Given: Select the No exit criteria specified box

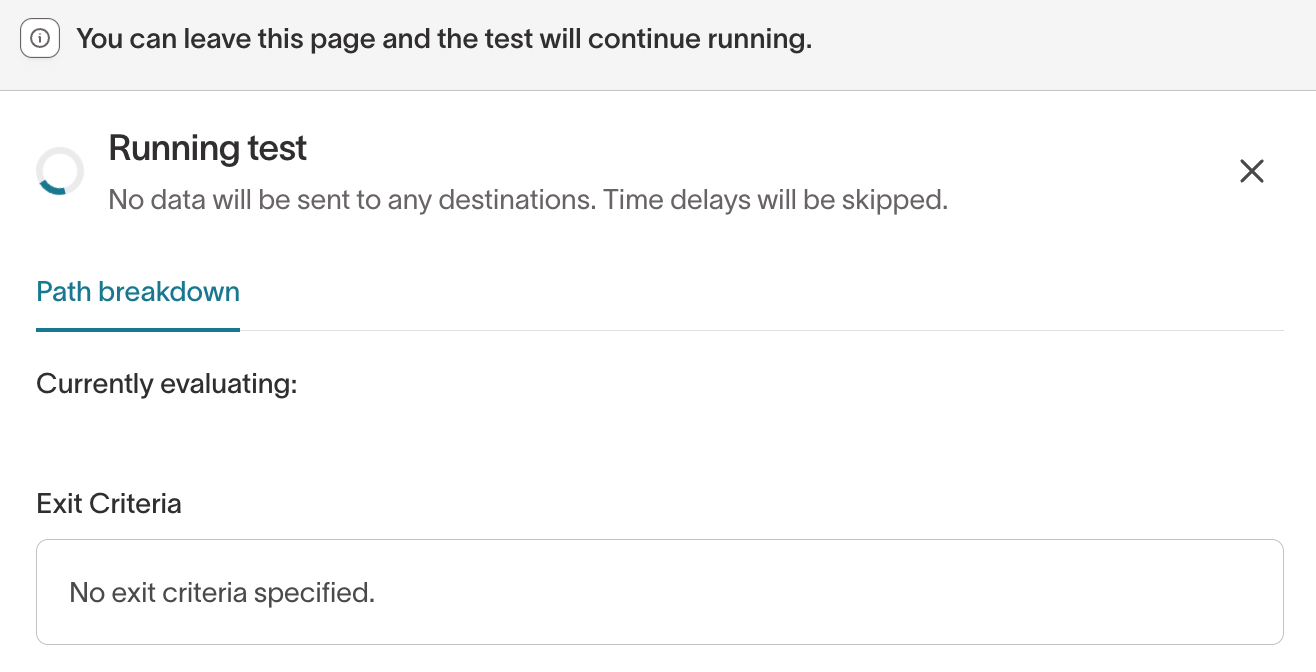Looking at the screenshot, I should coord(660,591).
